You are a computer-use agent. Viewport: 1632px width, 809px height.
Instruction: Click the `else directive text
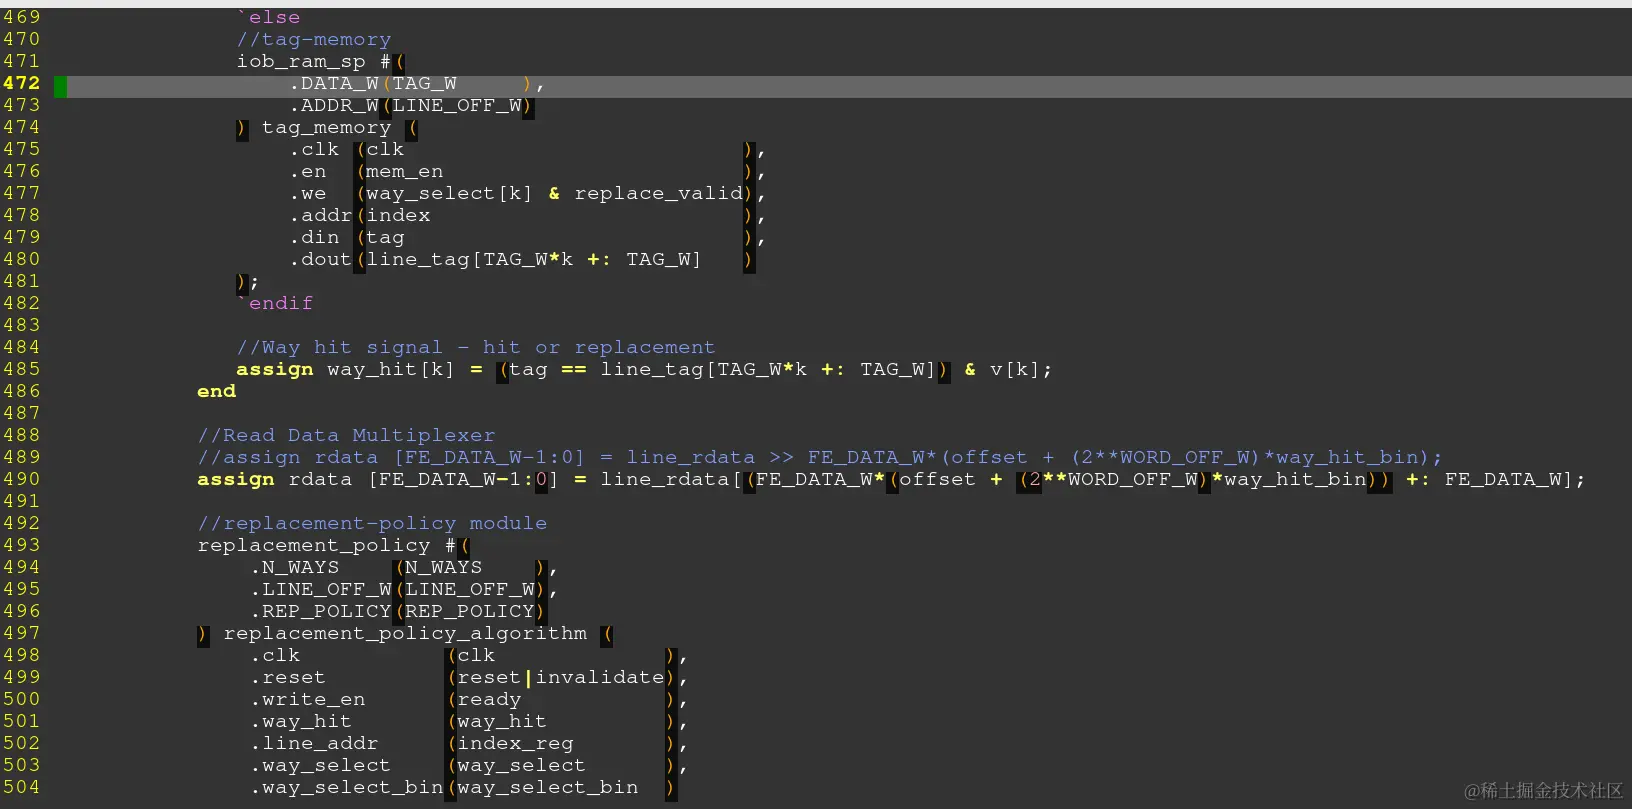pyautogui.click(x=268, y=17)
